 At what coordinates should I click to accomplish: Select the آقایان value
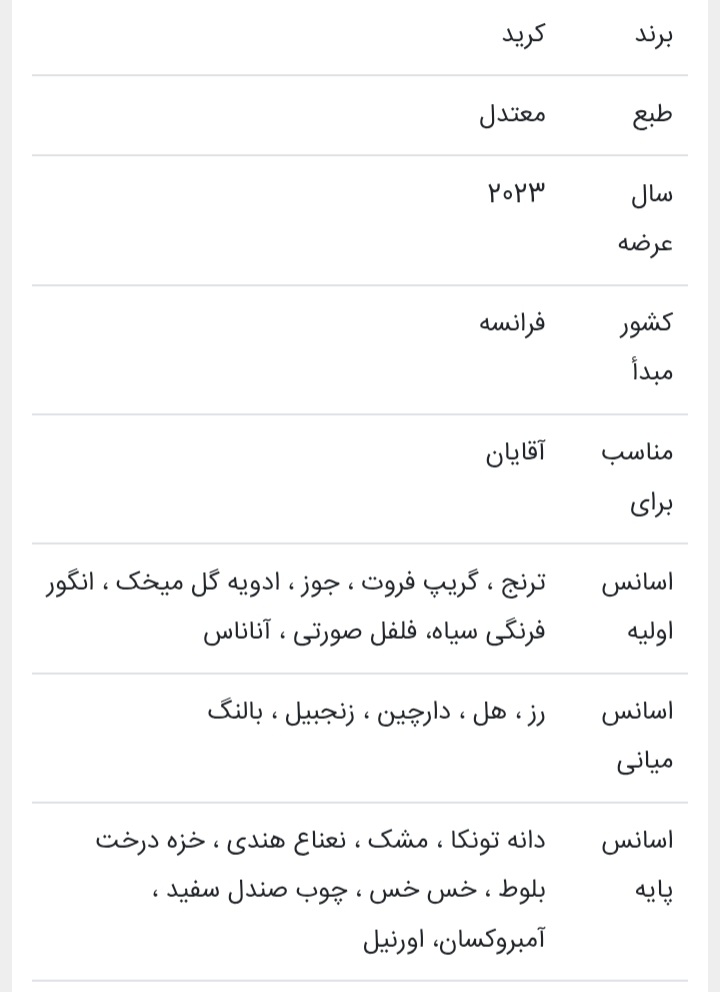point(515,453)
